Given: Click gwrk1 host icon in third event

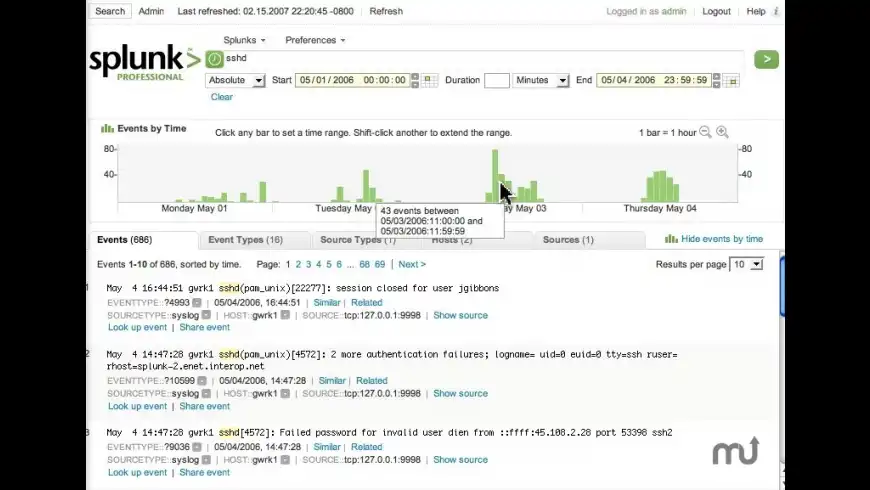Looking at the screenshot, I should (x=285, y=459).
